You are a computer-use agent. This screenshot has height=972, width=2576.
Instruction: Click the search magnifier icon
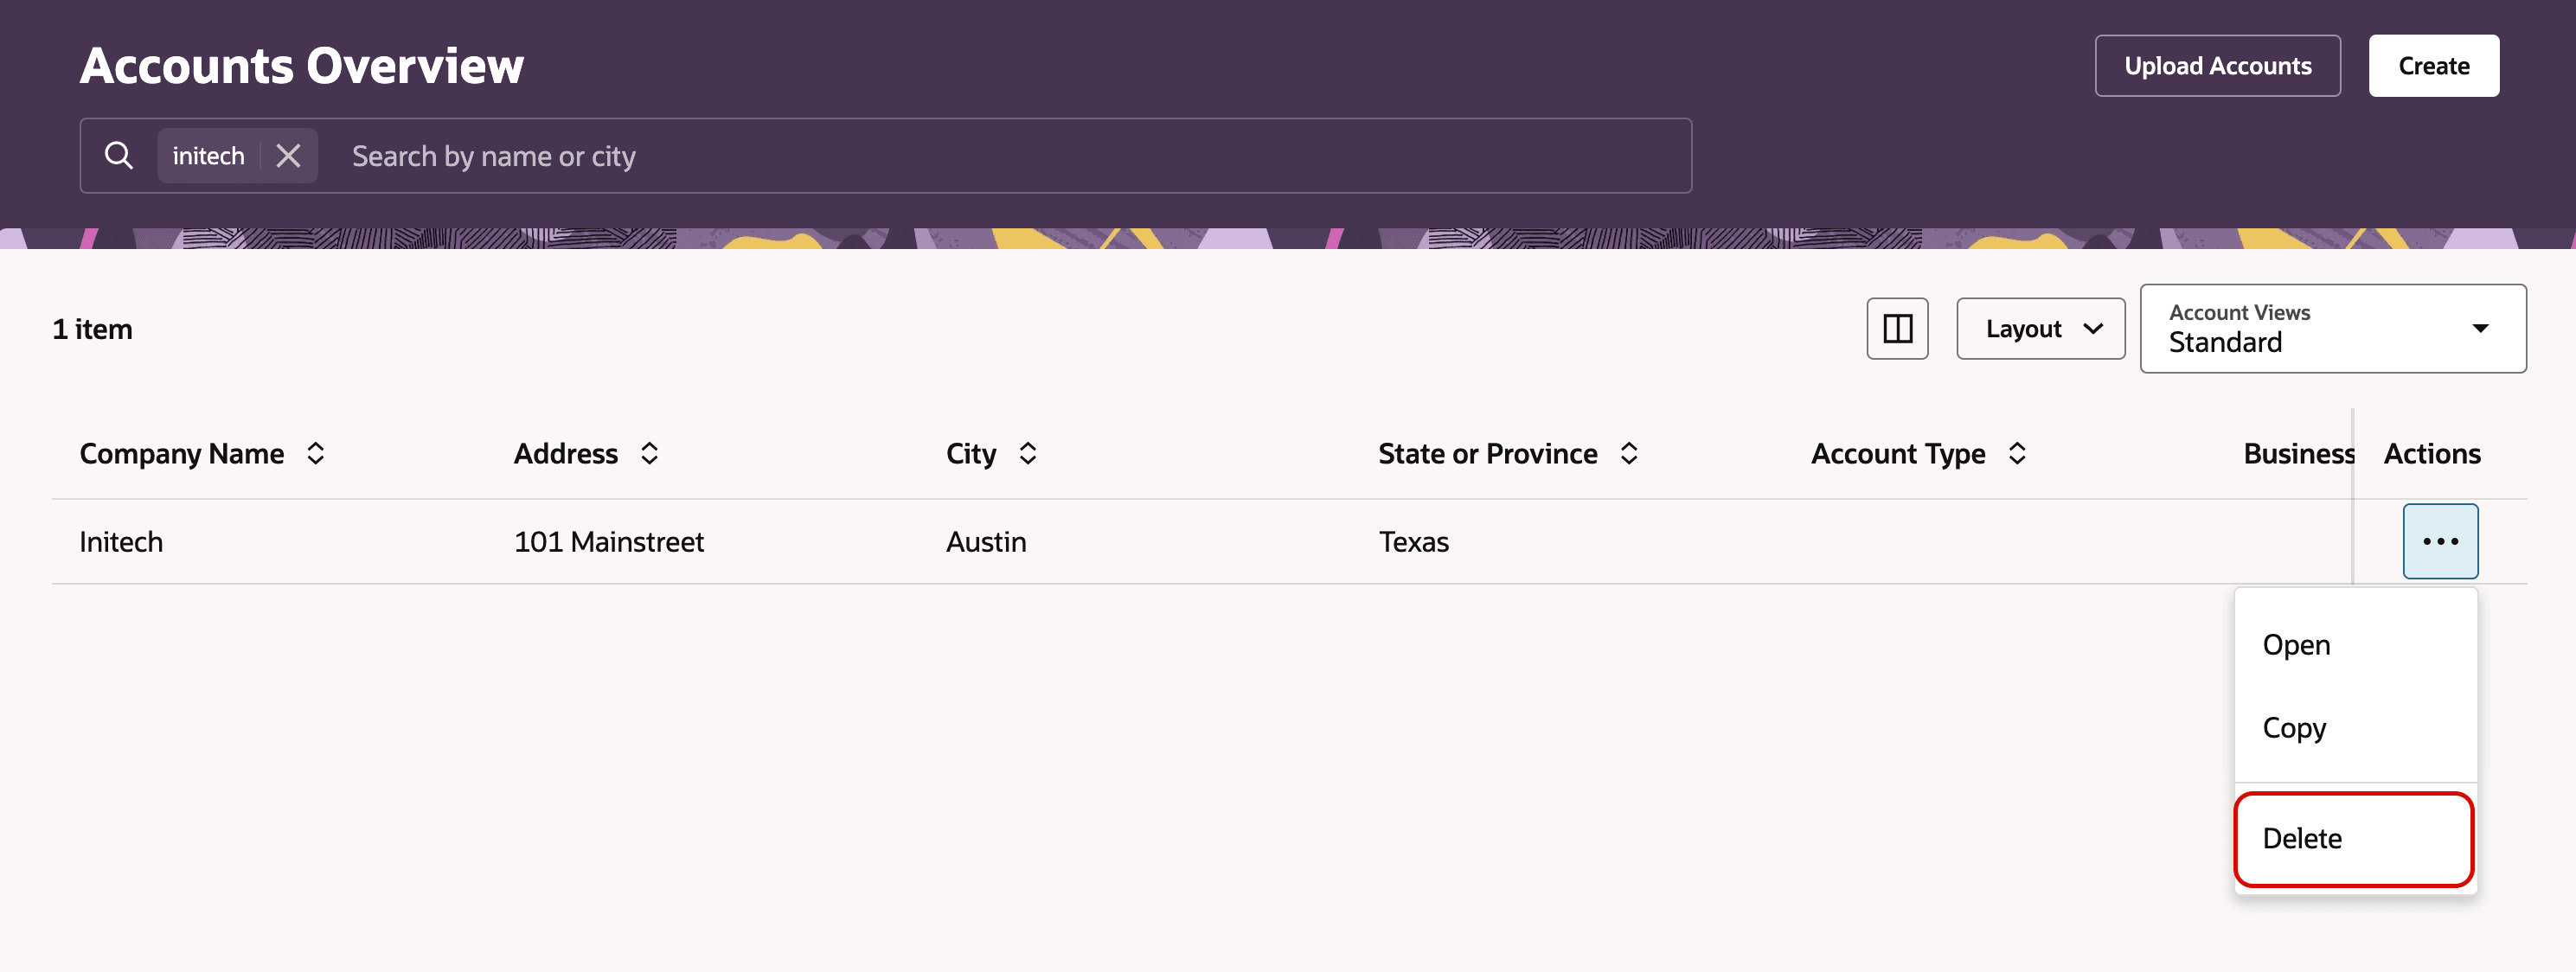[119, 155]
